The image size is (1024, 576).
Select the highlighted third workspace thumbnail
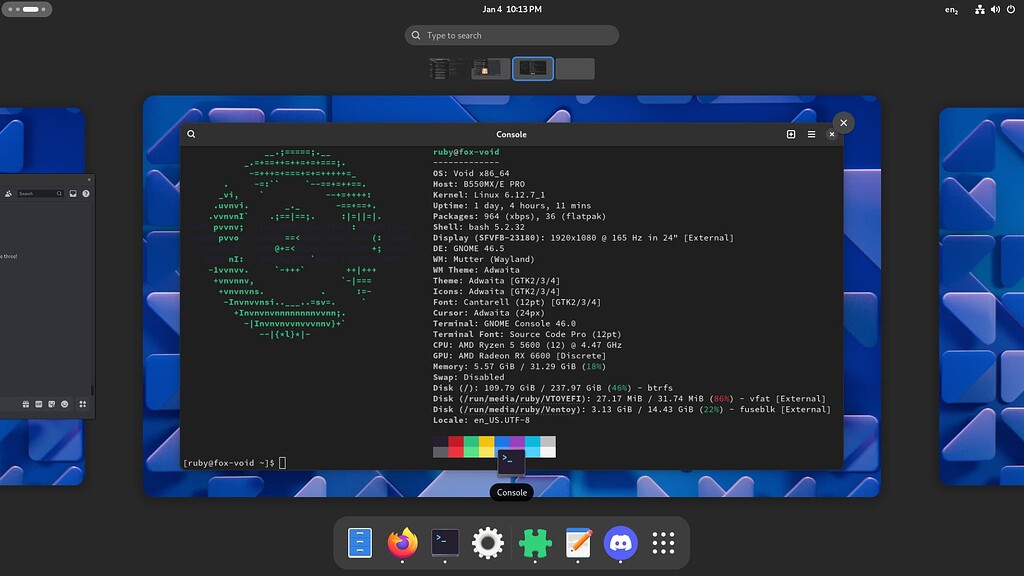pos(533,69)
